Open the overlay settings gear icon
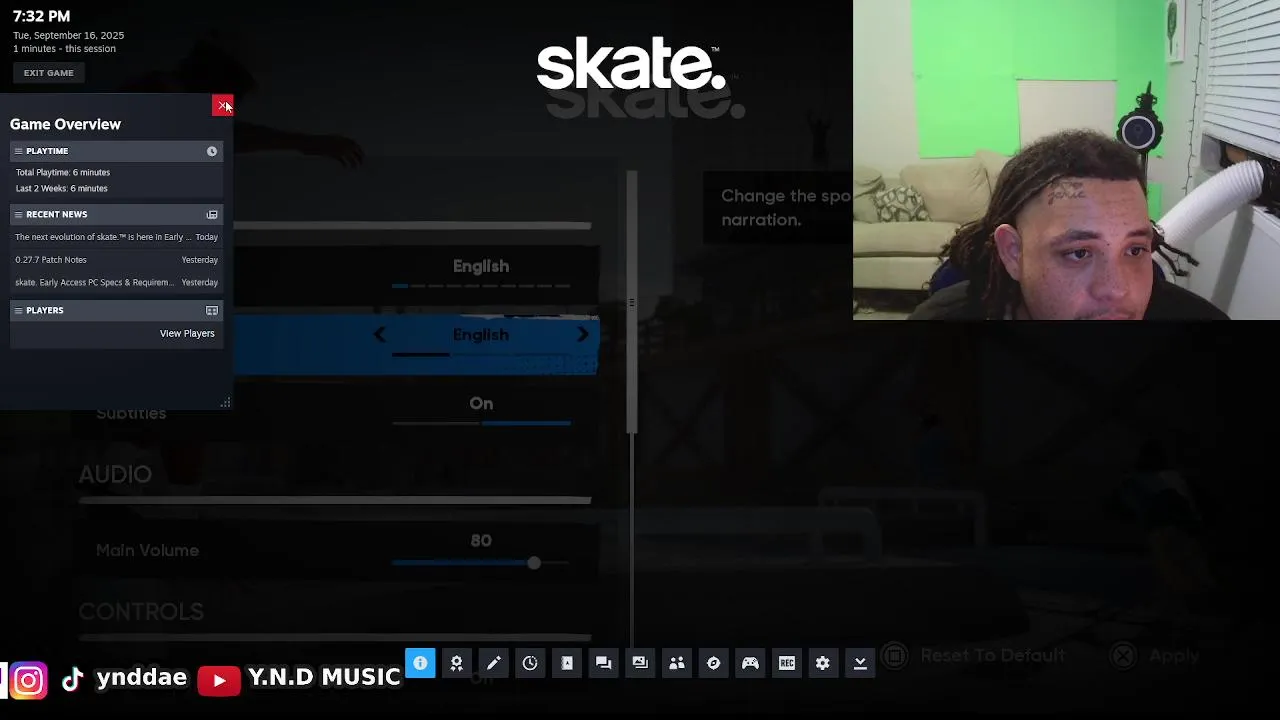Viewport: 1280px width, 720px height. (x=823, y=663)
